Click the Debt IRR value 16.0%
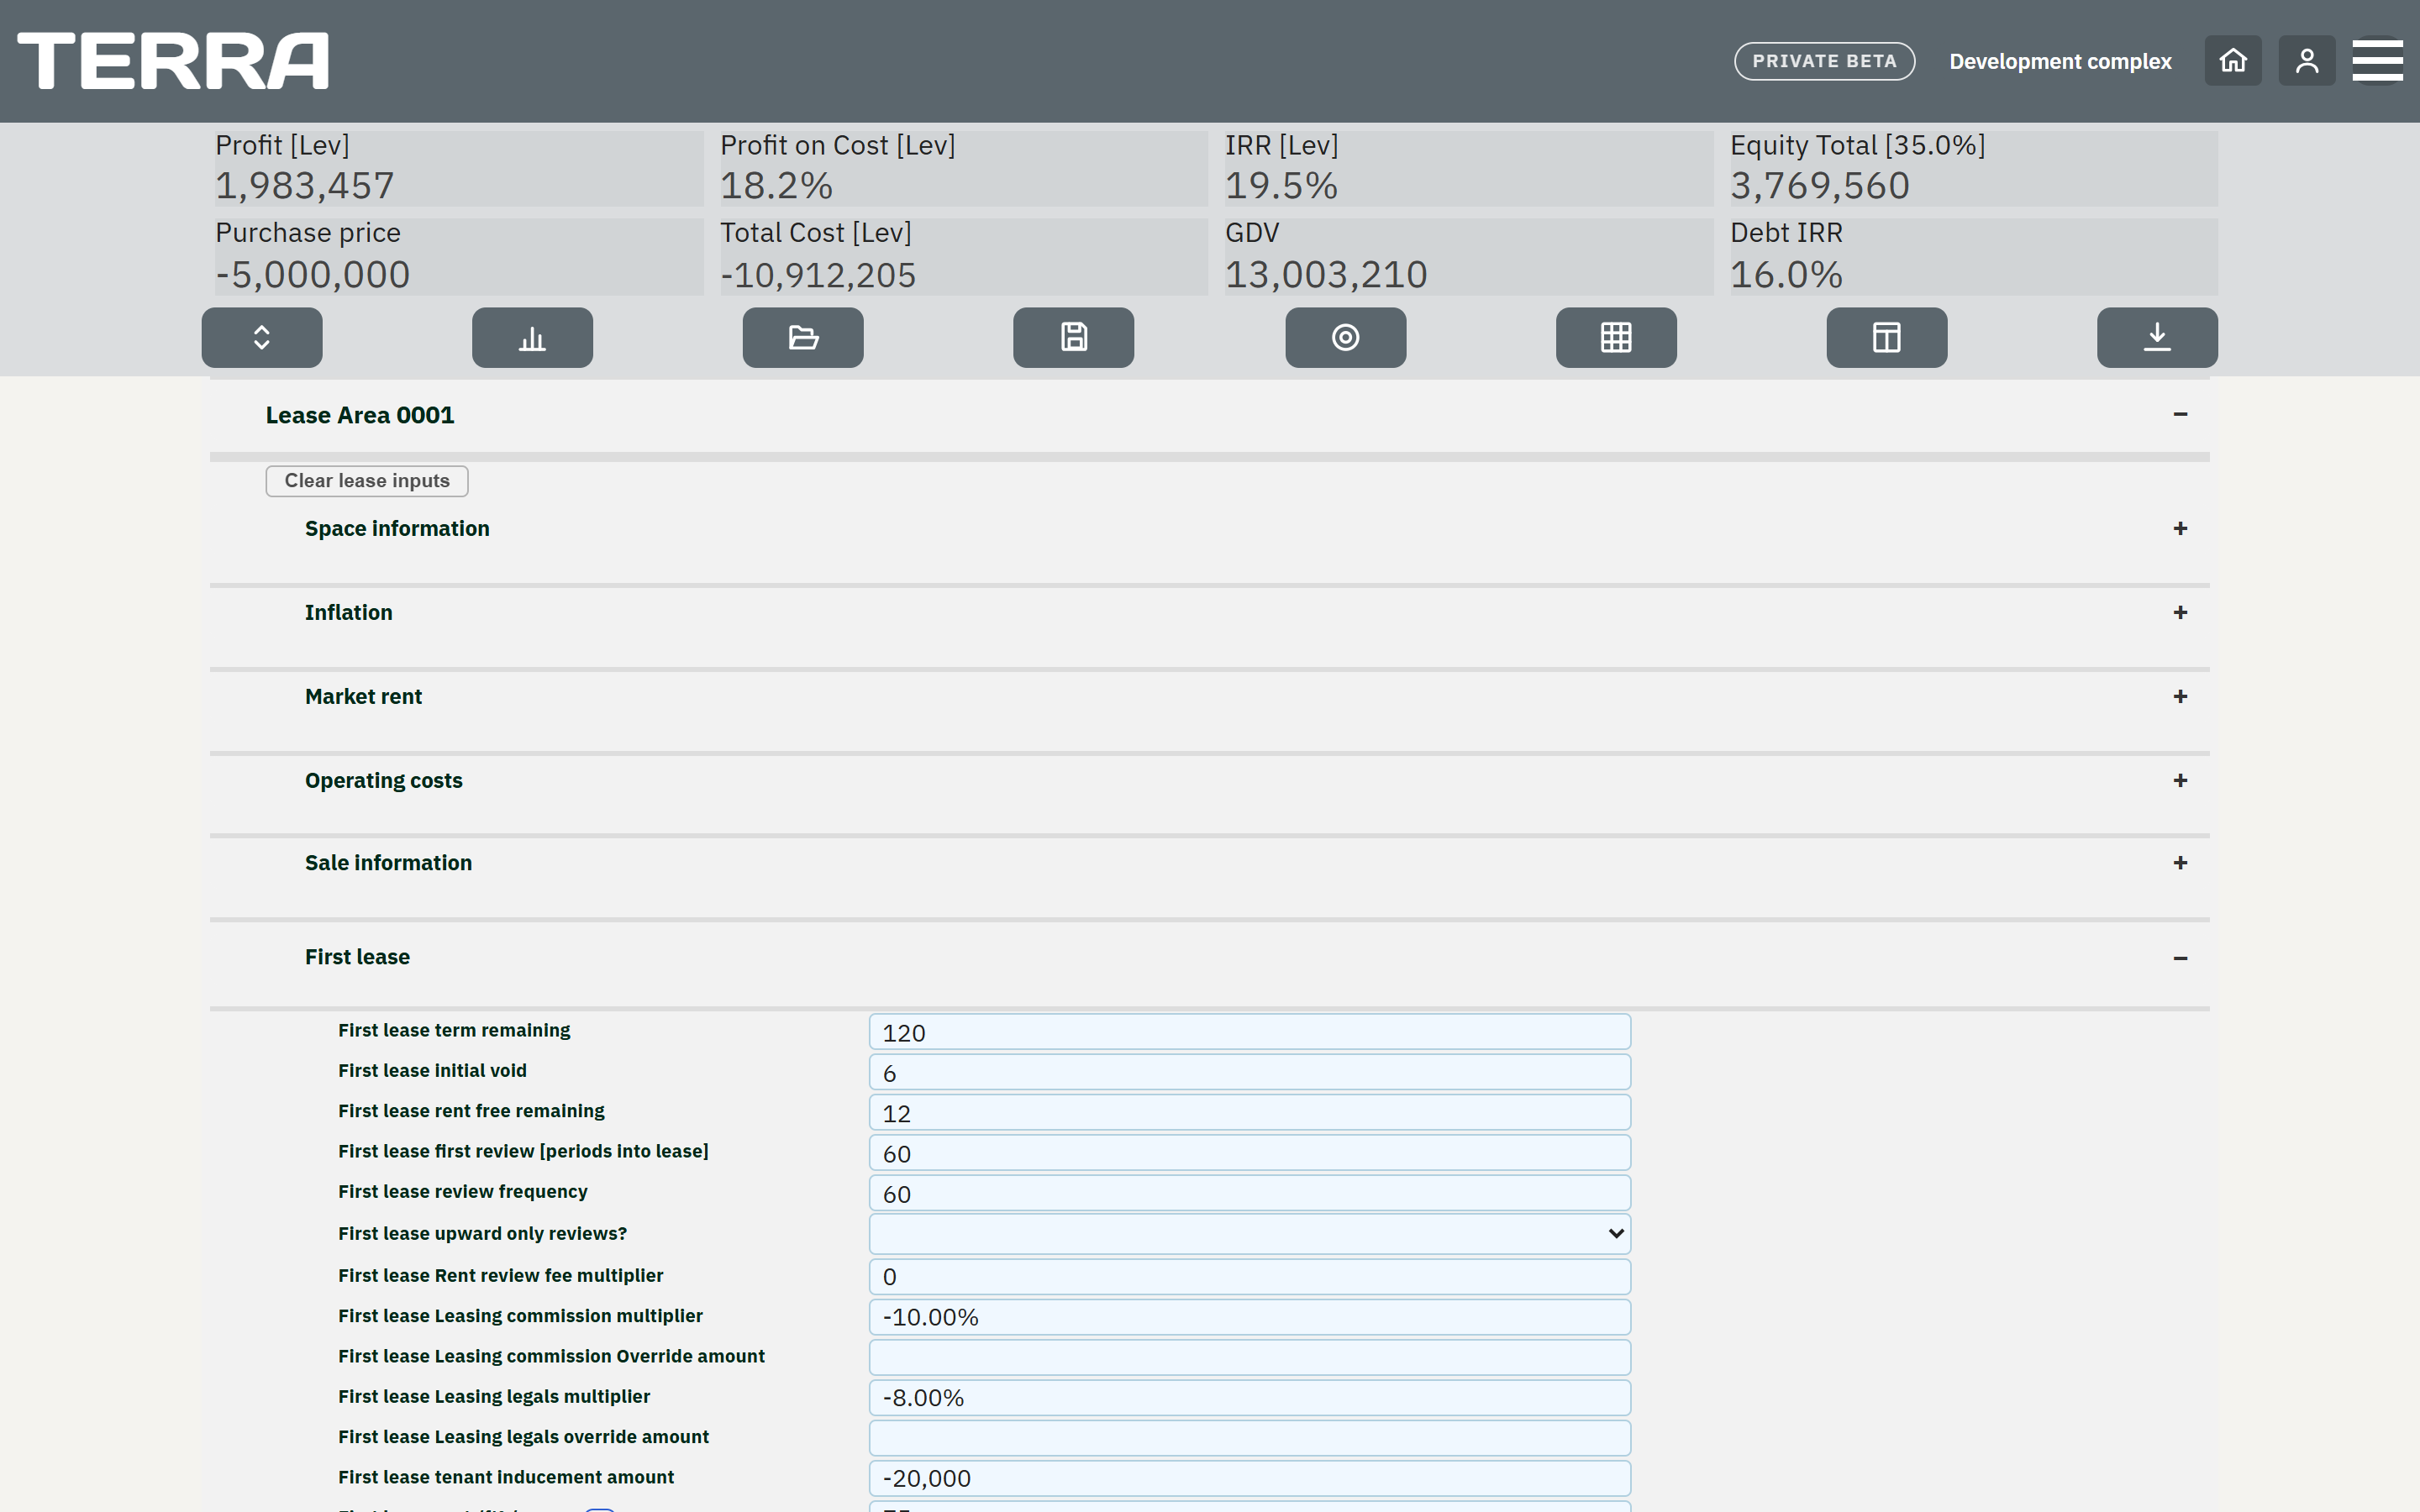Viewport: 2420px width, 1512px height. click(x=1786, y=275)
